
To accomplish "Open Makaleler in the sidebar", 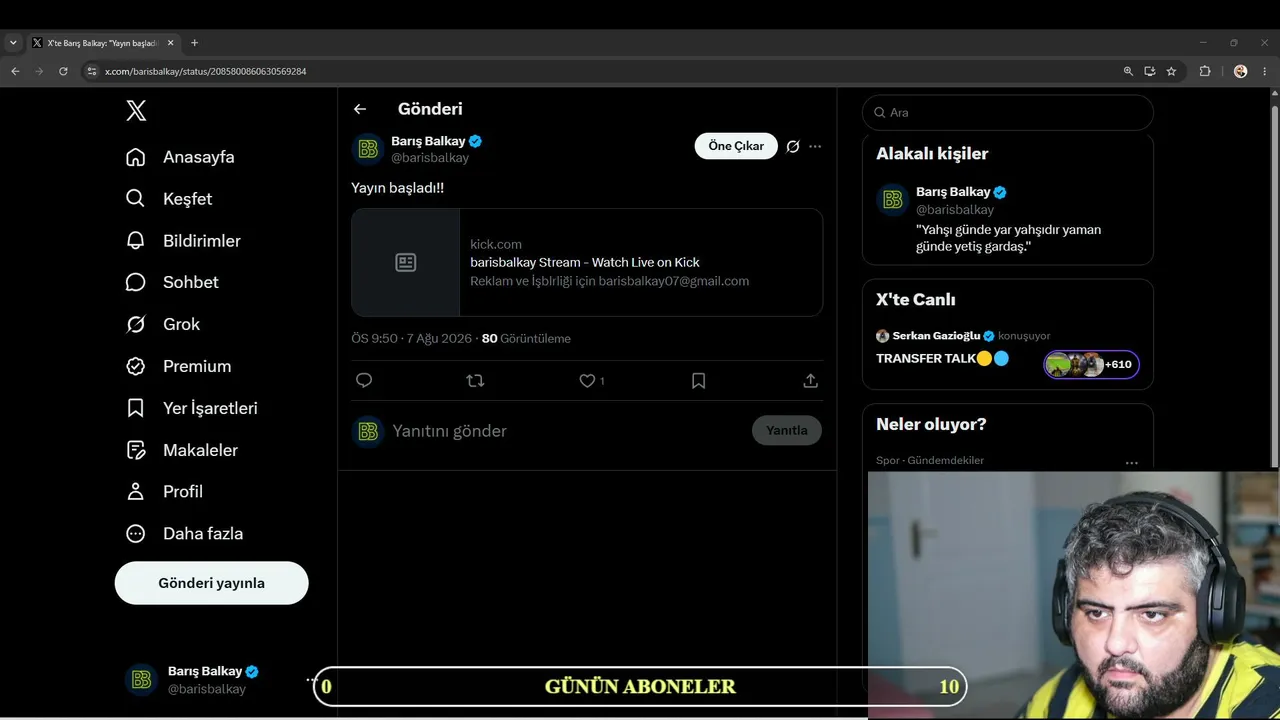I will click(182, 450).
